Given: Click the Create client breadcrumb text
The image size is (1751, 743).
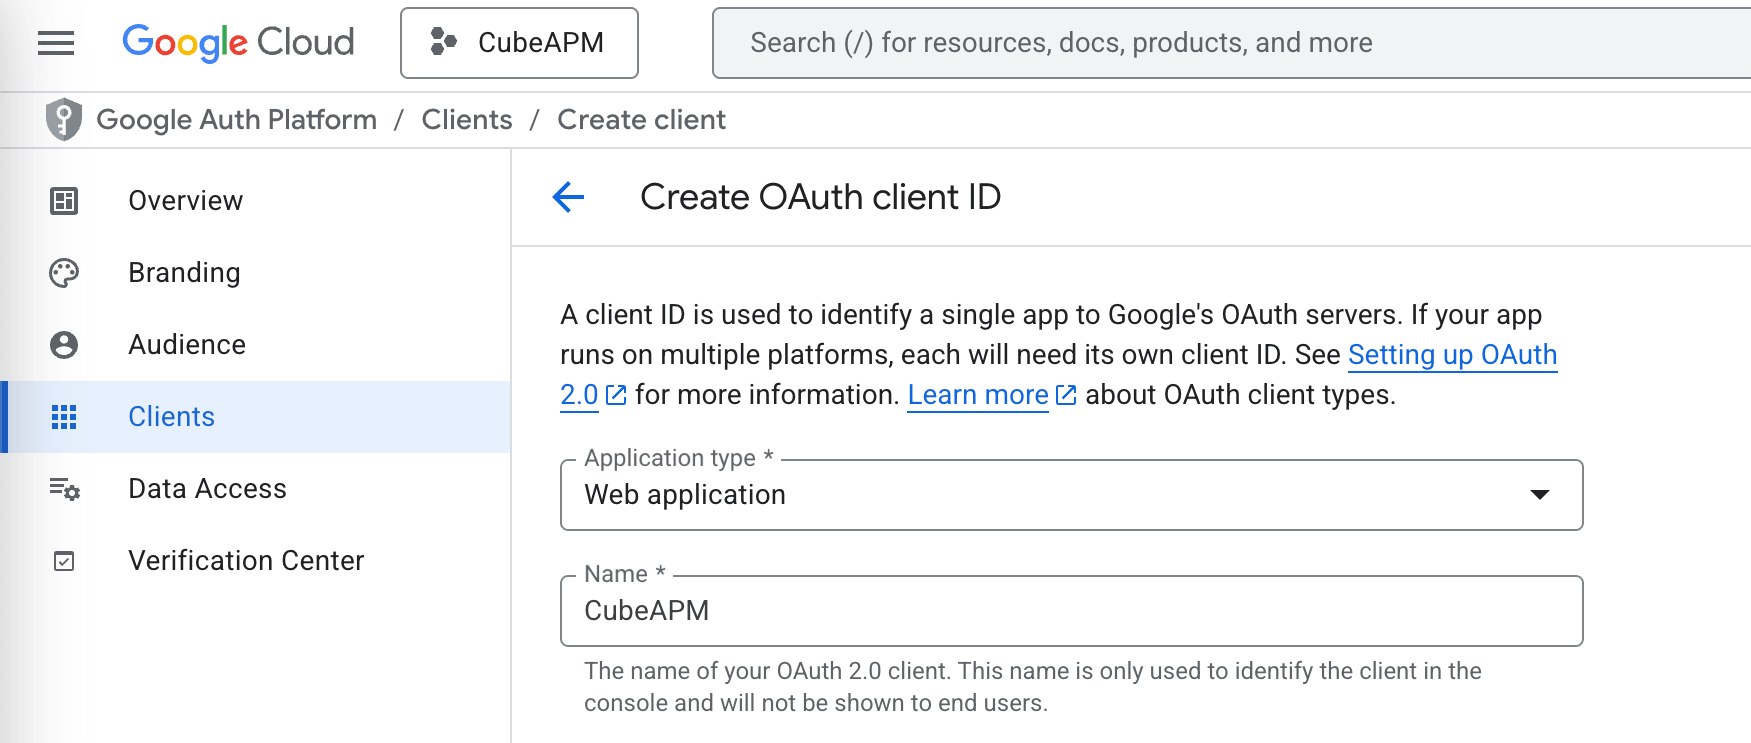Looking at the screenshot, I should [x=641, y=120].
